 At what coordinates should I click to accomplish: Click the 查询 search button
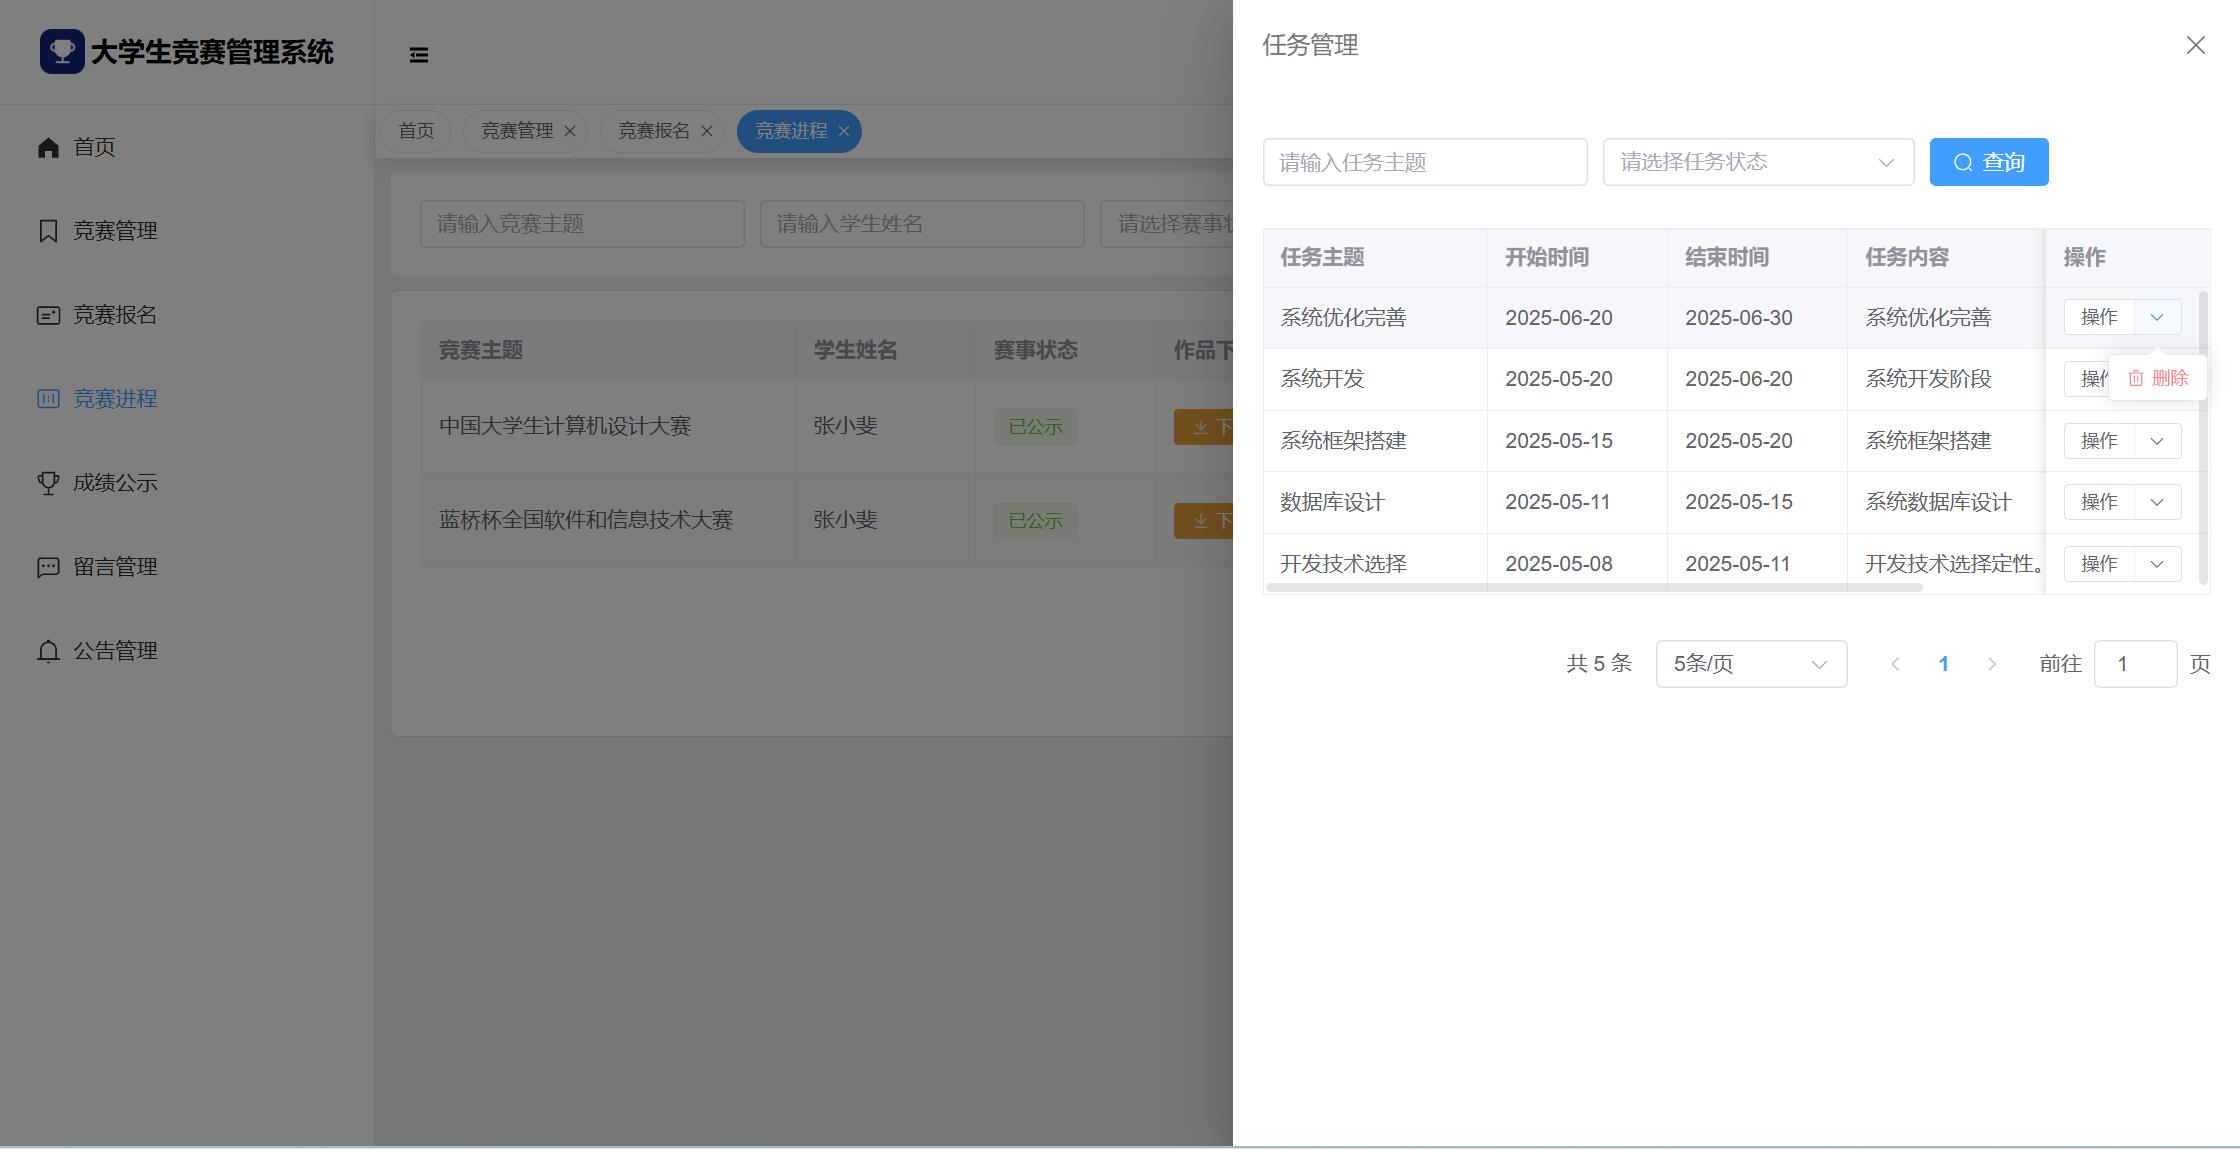pyautogui.click(x=1988, y=162)
